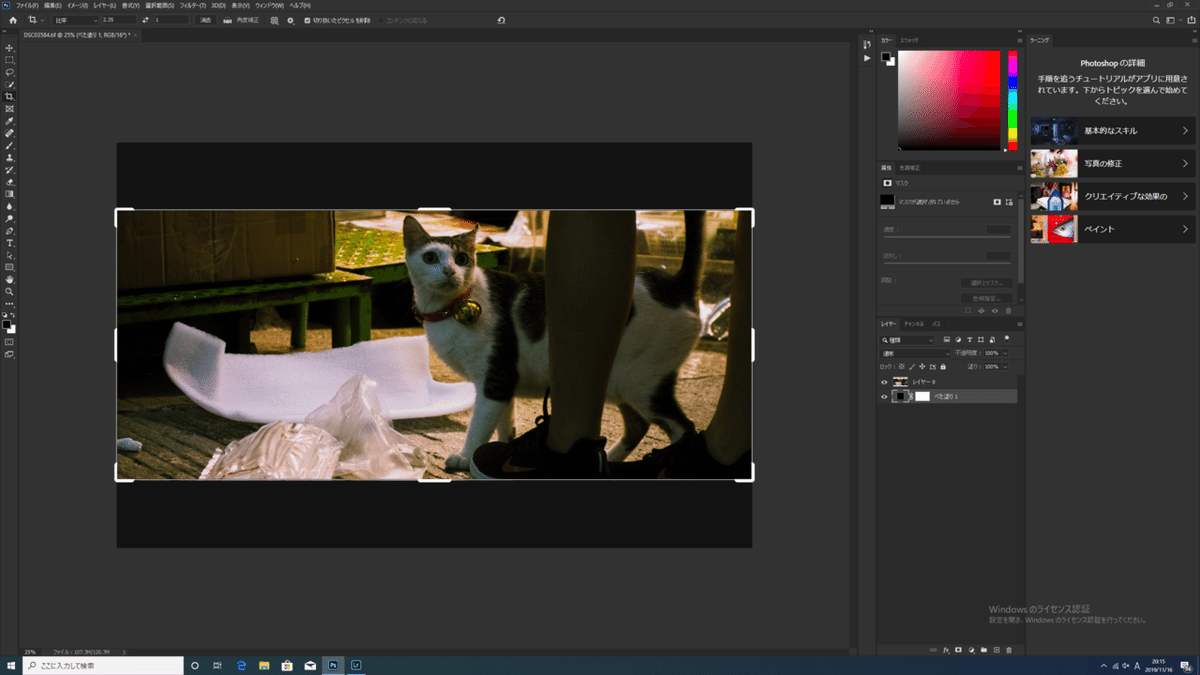The height and width of the screenshot is (675, 1200).
Task: Toggle the layer filter switch in Layers panel
Action: (1005, 340)
